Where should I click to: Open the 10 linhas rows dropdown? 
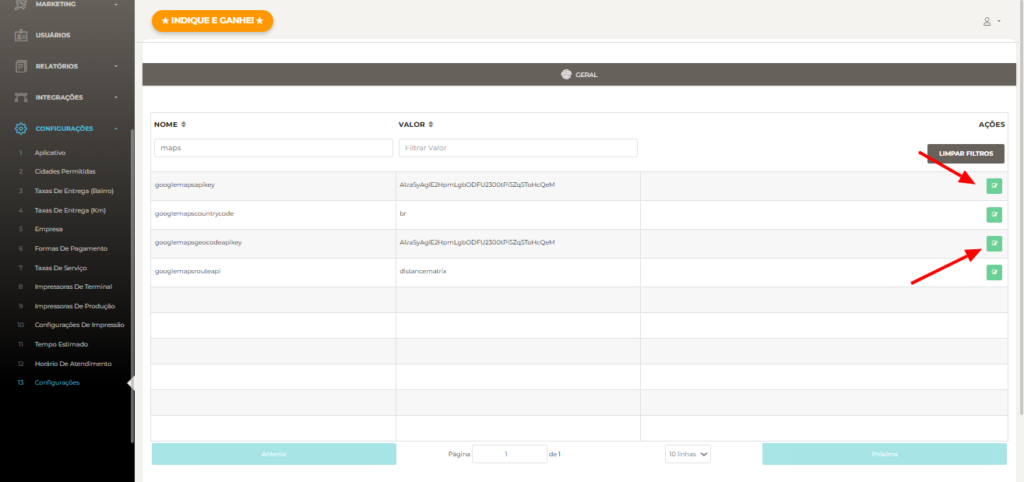point(688,454)
